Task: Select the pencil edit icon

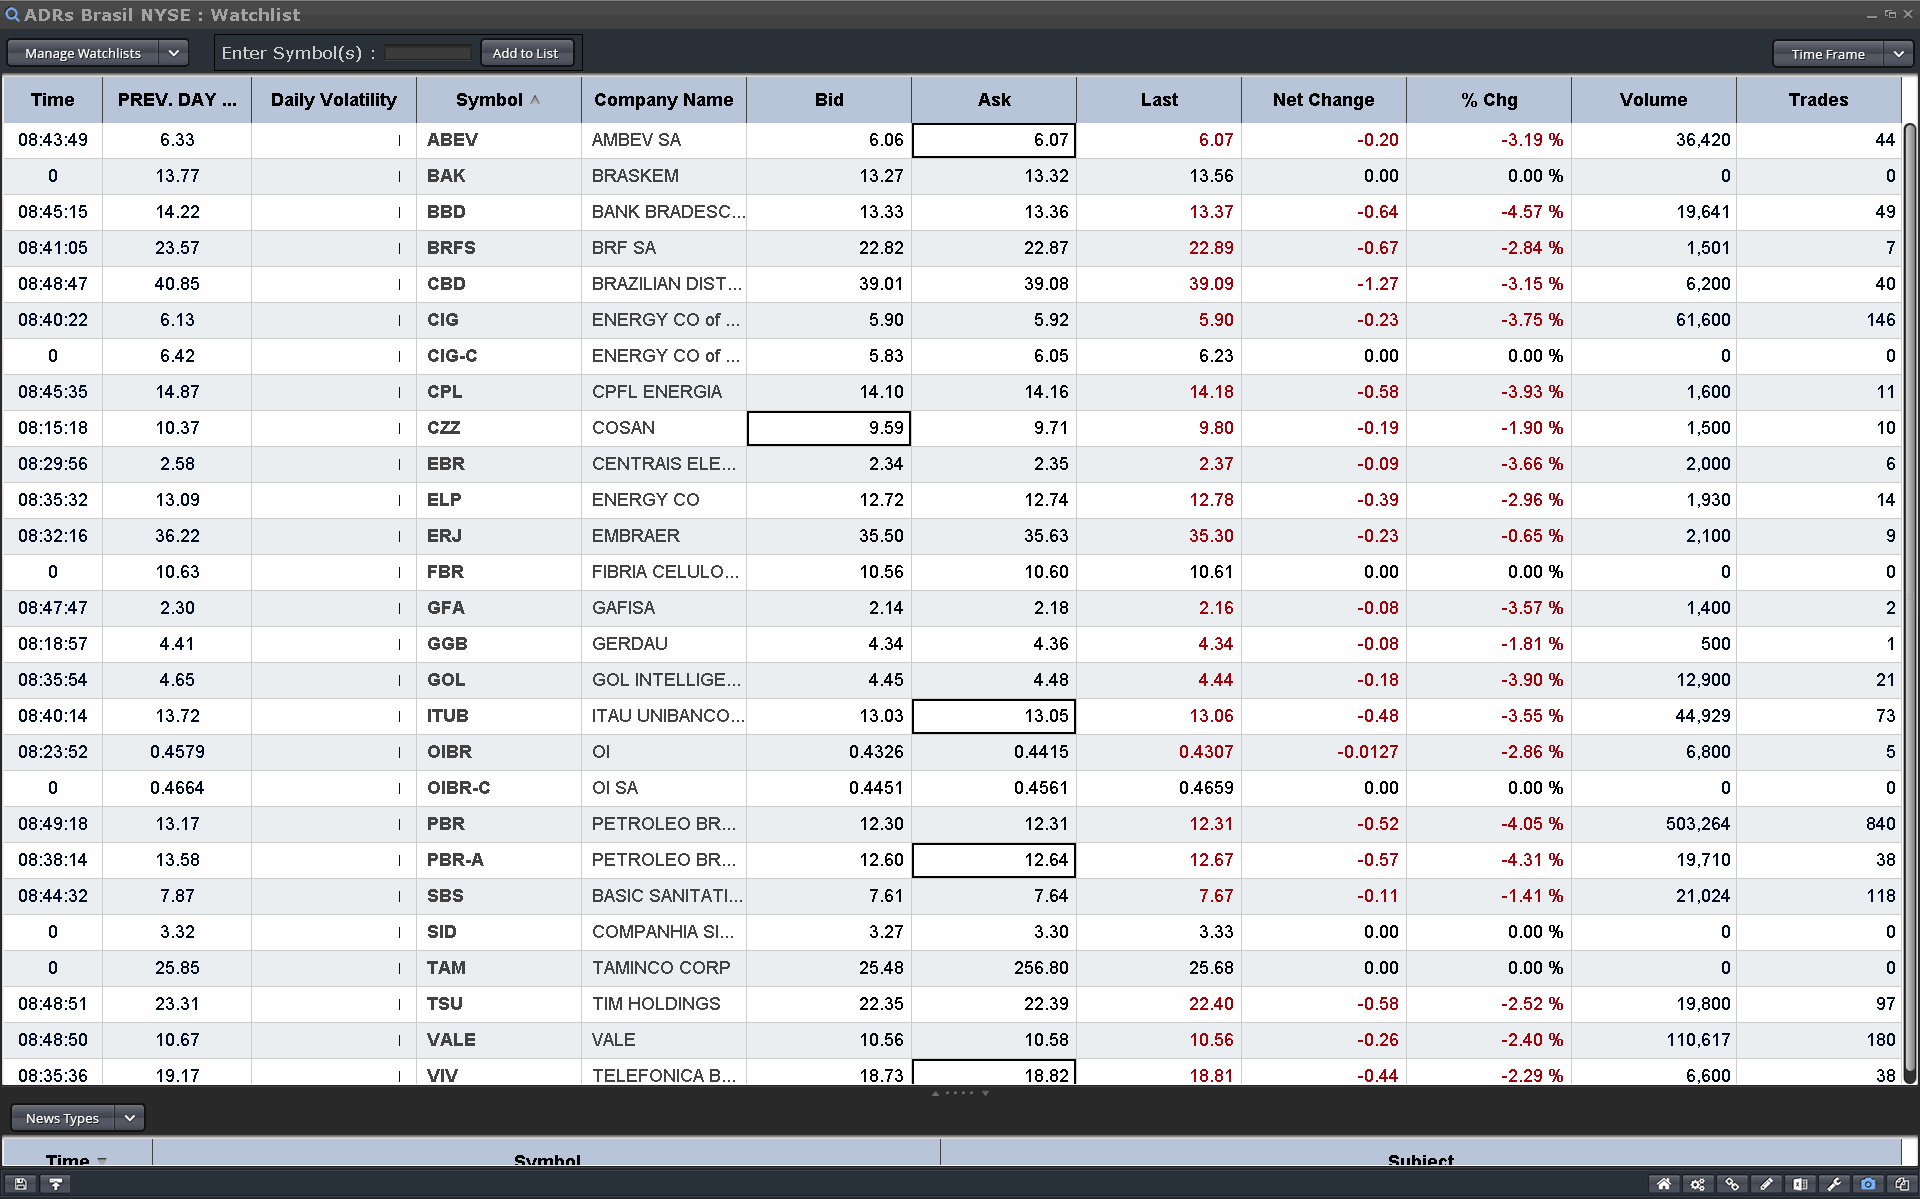Action: click(x=1766, y=1184)
